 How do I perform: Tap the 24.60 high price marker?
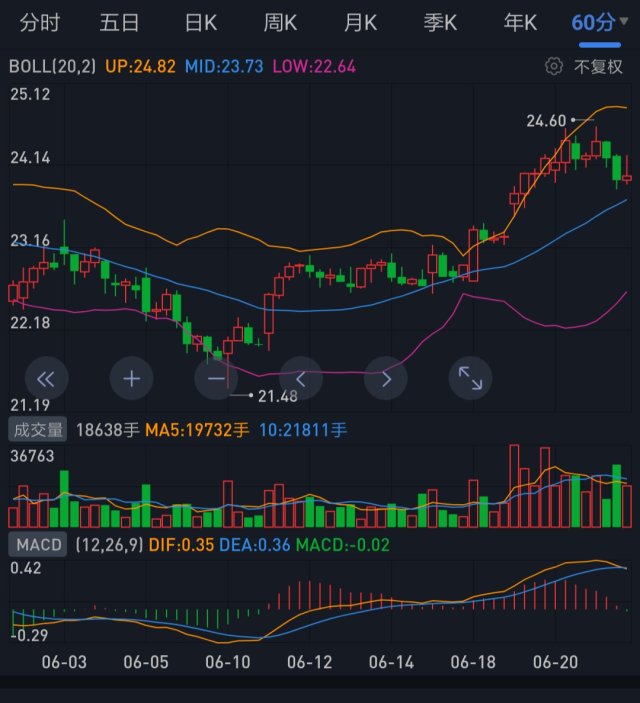point(546,121)
